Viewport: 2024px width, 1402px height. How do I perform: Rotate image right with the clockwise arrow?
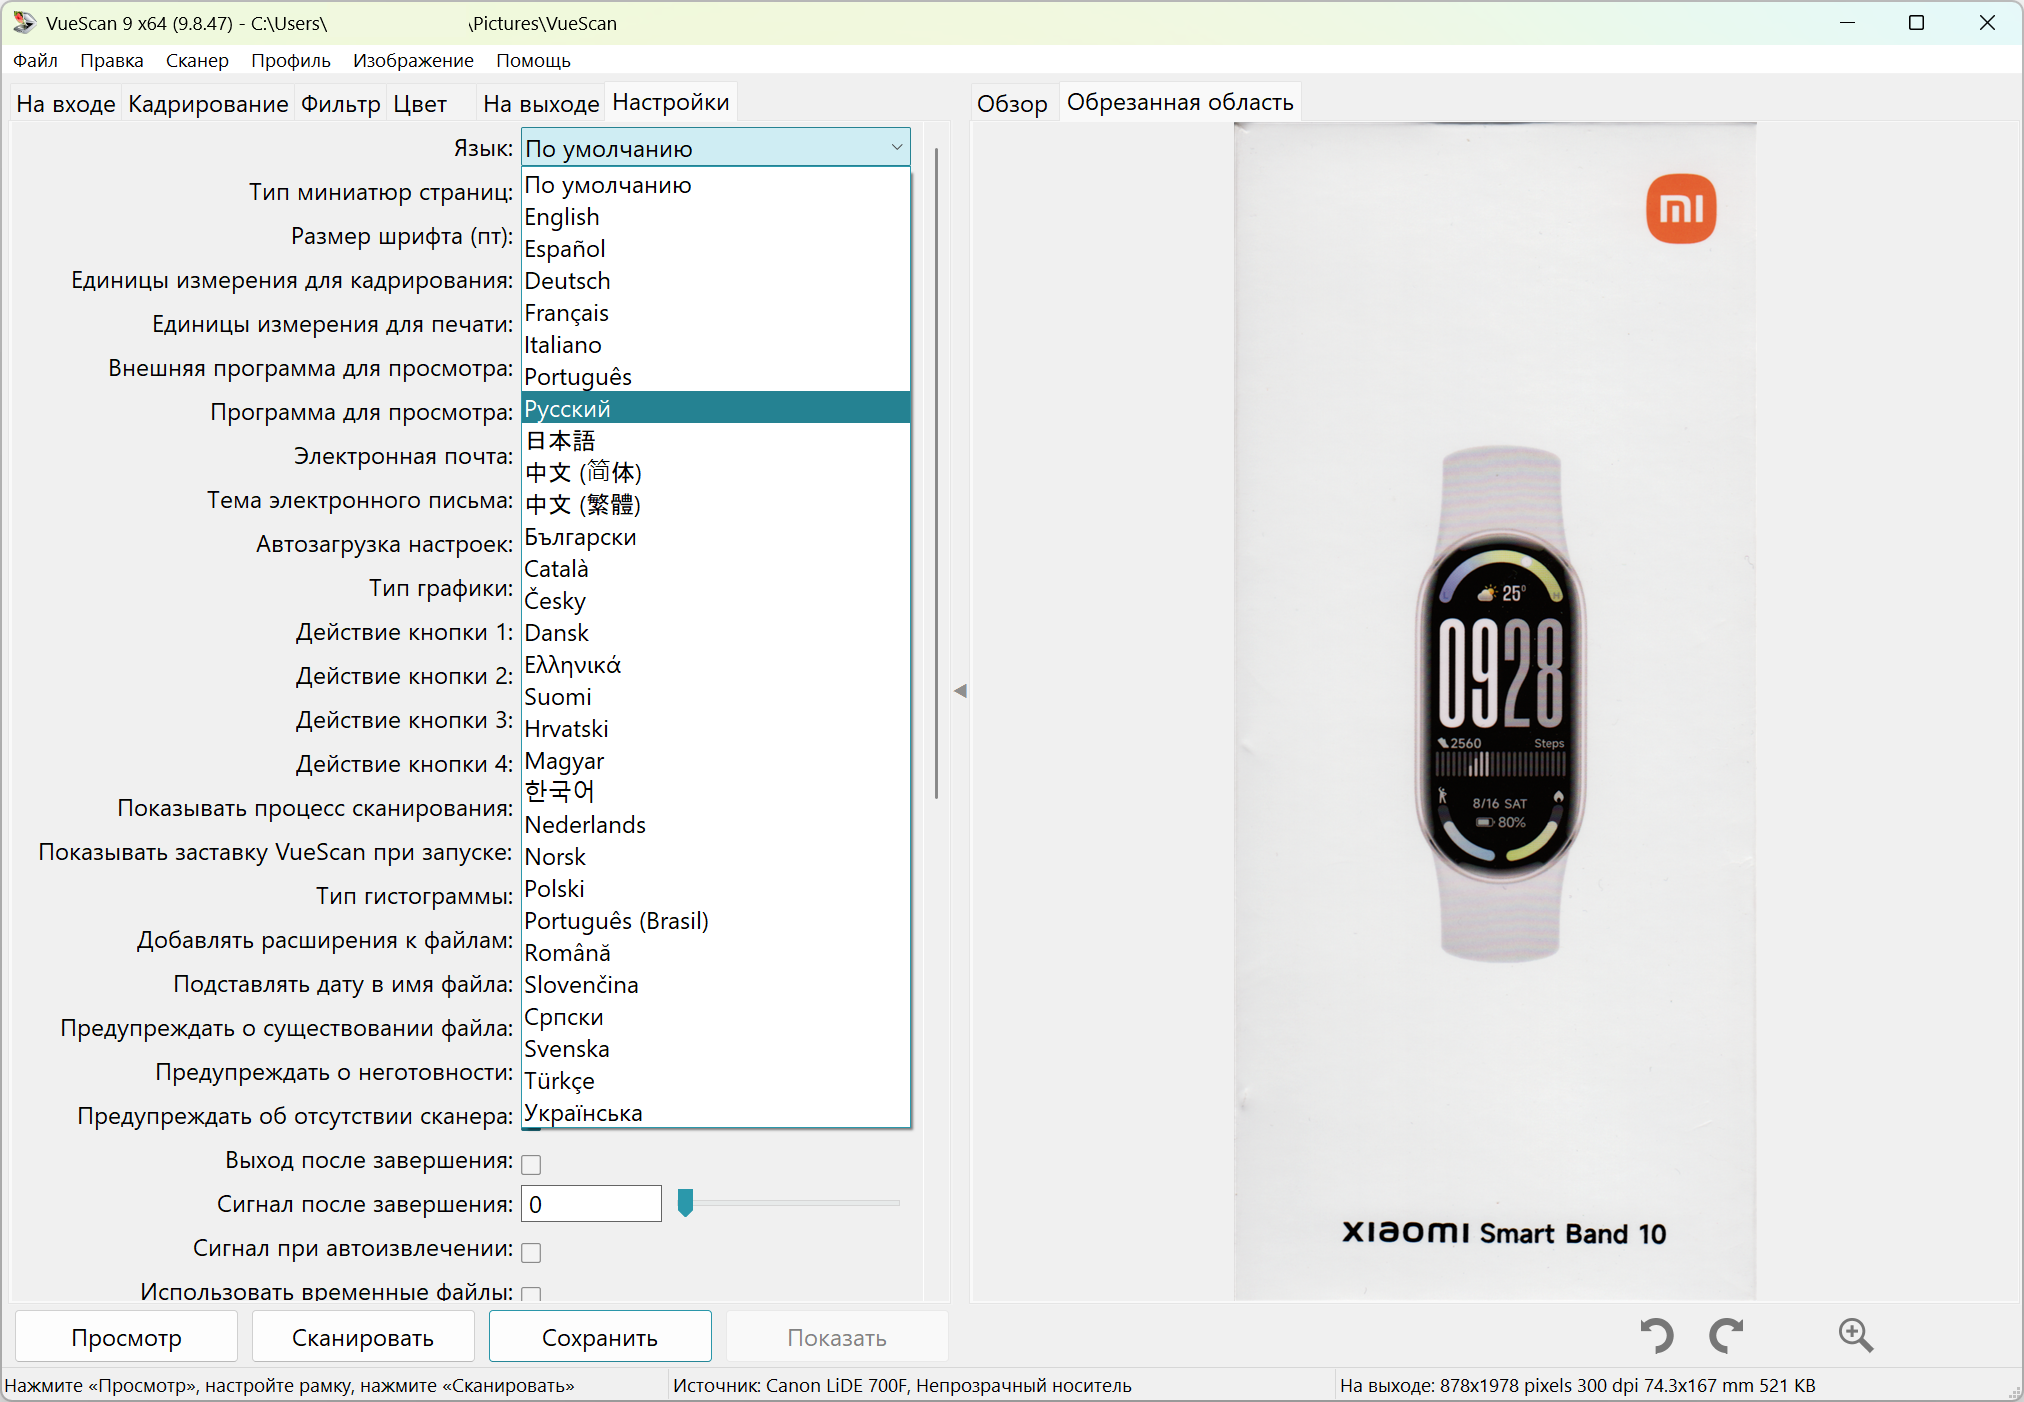[1726, 1335]
